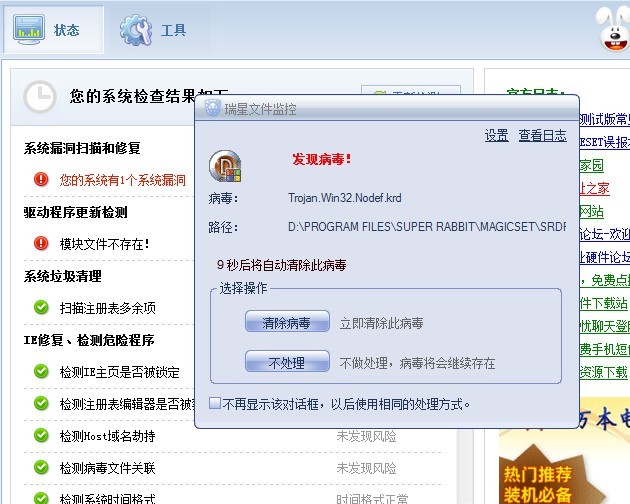The height and width of the screenshot is (504, 630).
Task: Enable 不再显示该对话框 checkbox
Action: coord(215,403)
